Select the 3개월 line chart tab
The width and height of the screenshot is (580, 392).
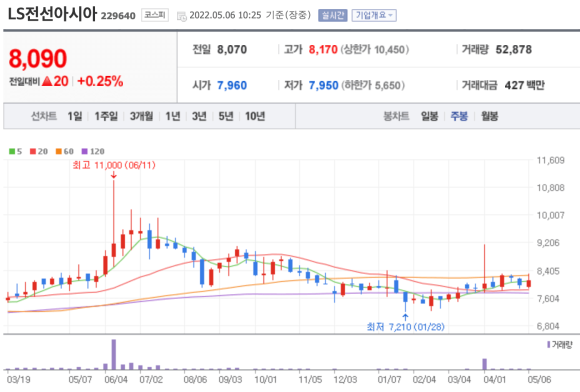pyautogui.click(x=141, y=116)
